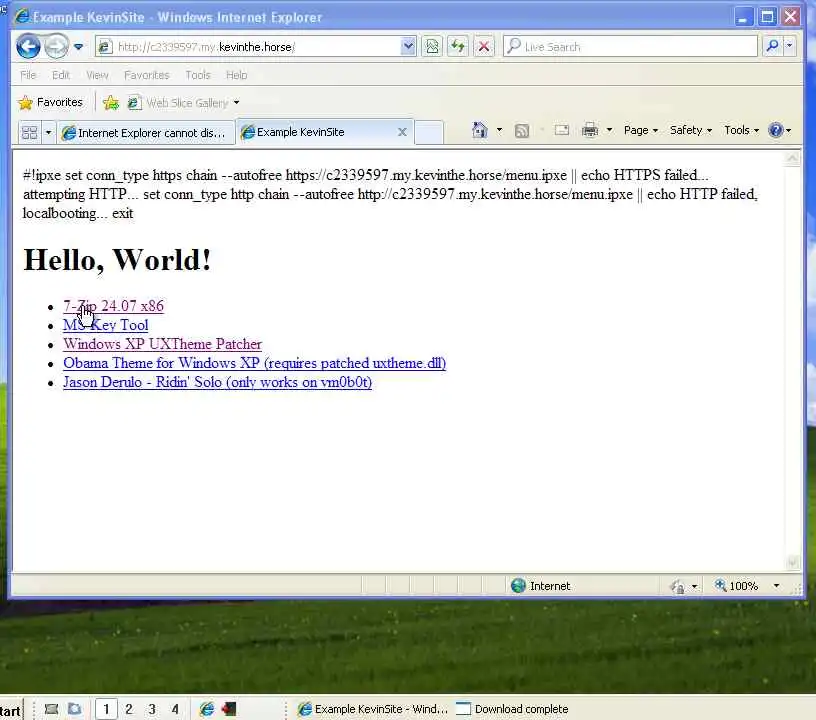Focus the Live Search box
This screenshot has height=720, width=816.
tap(630, 47)
